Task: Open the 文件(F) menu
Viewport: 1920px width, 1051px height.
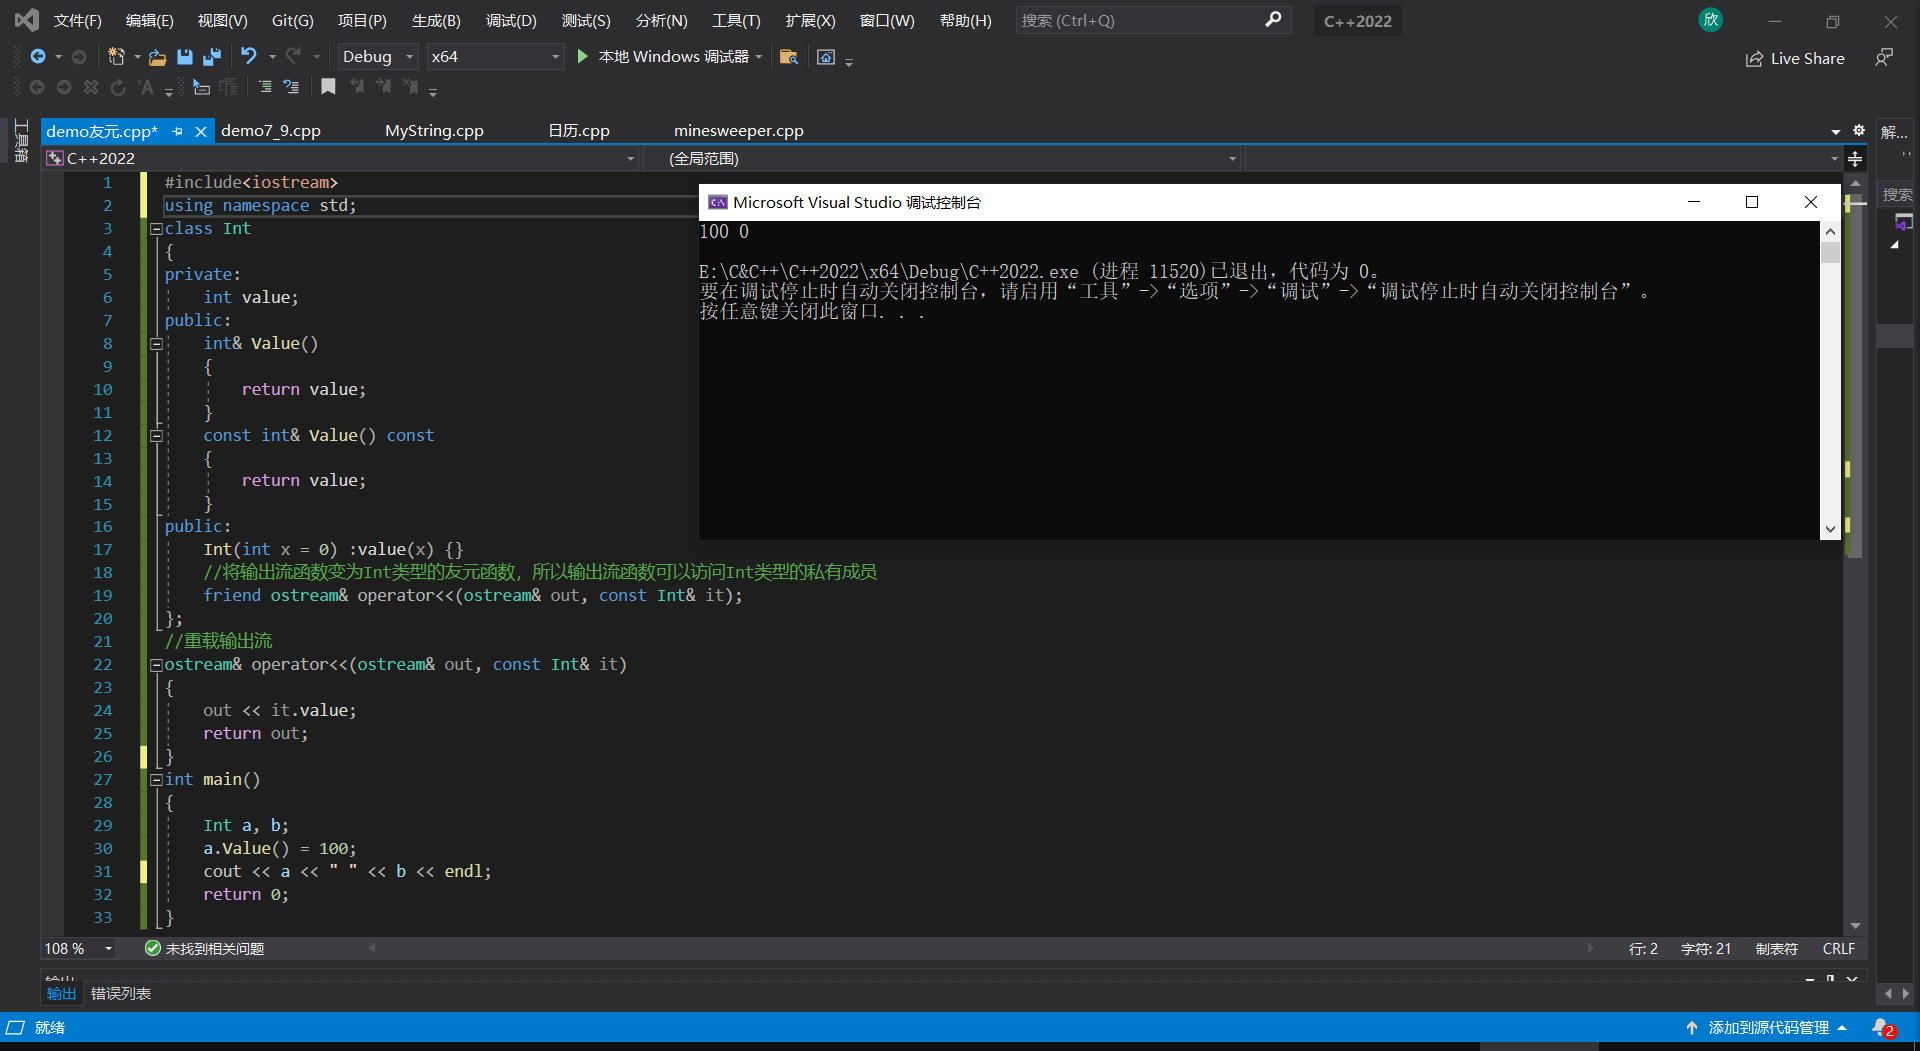Action: point(77,20)
